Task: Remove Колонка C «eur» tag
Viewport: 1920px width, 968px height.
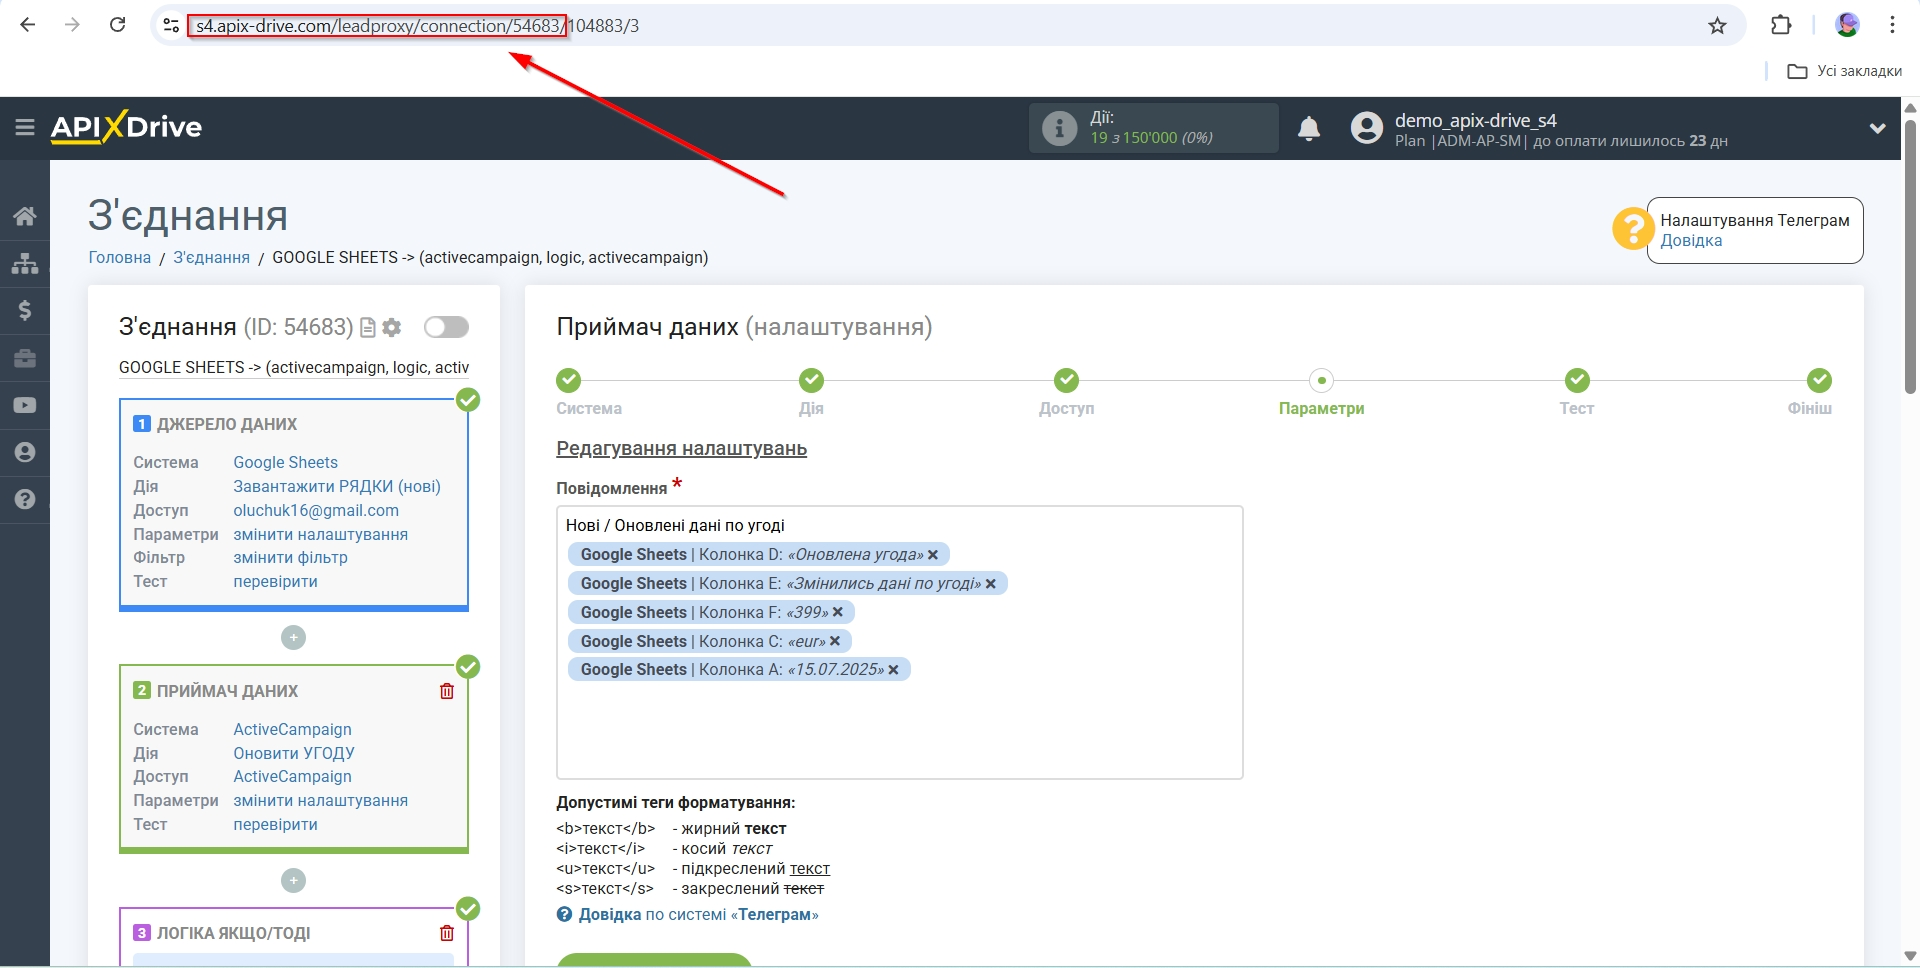Action: (835, 641)
